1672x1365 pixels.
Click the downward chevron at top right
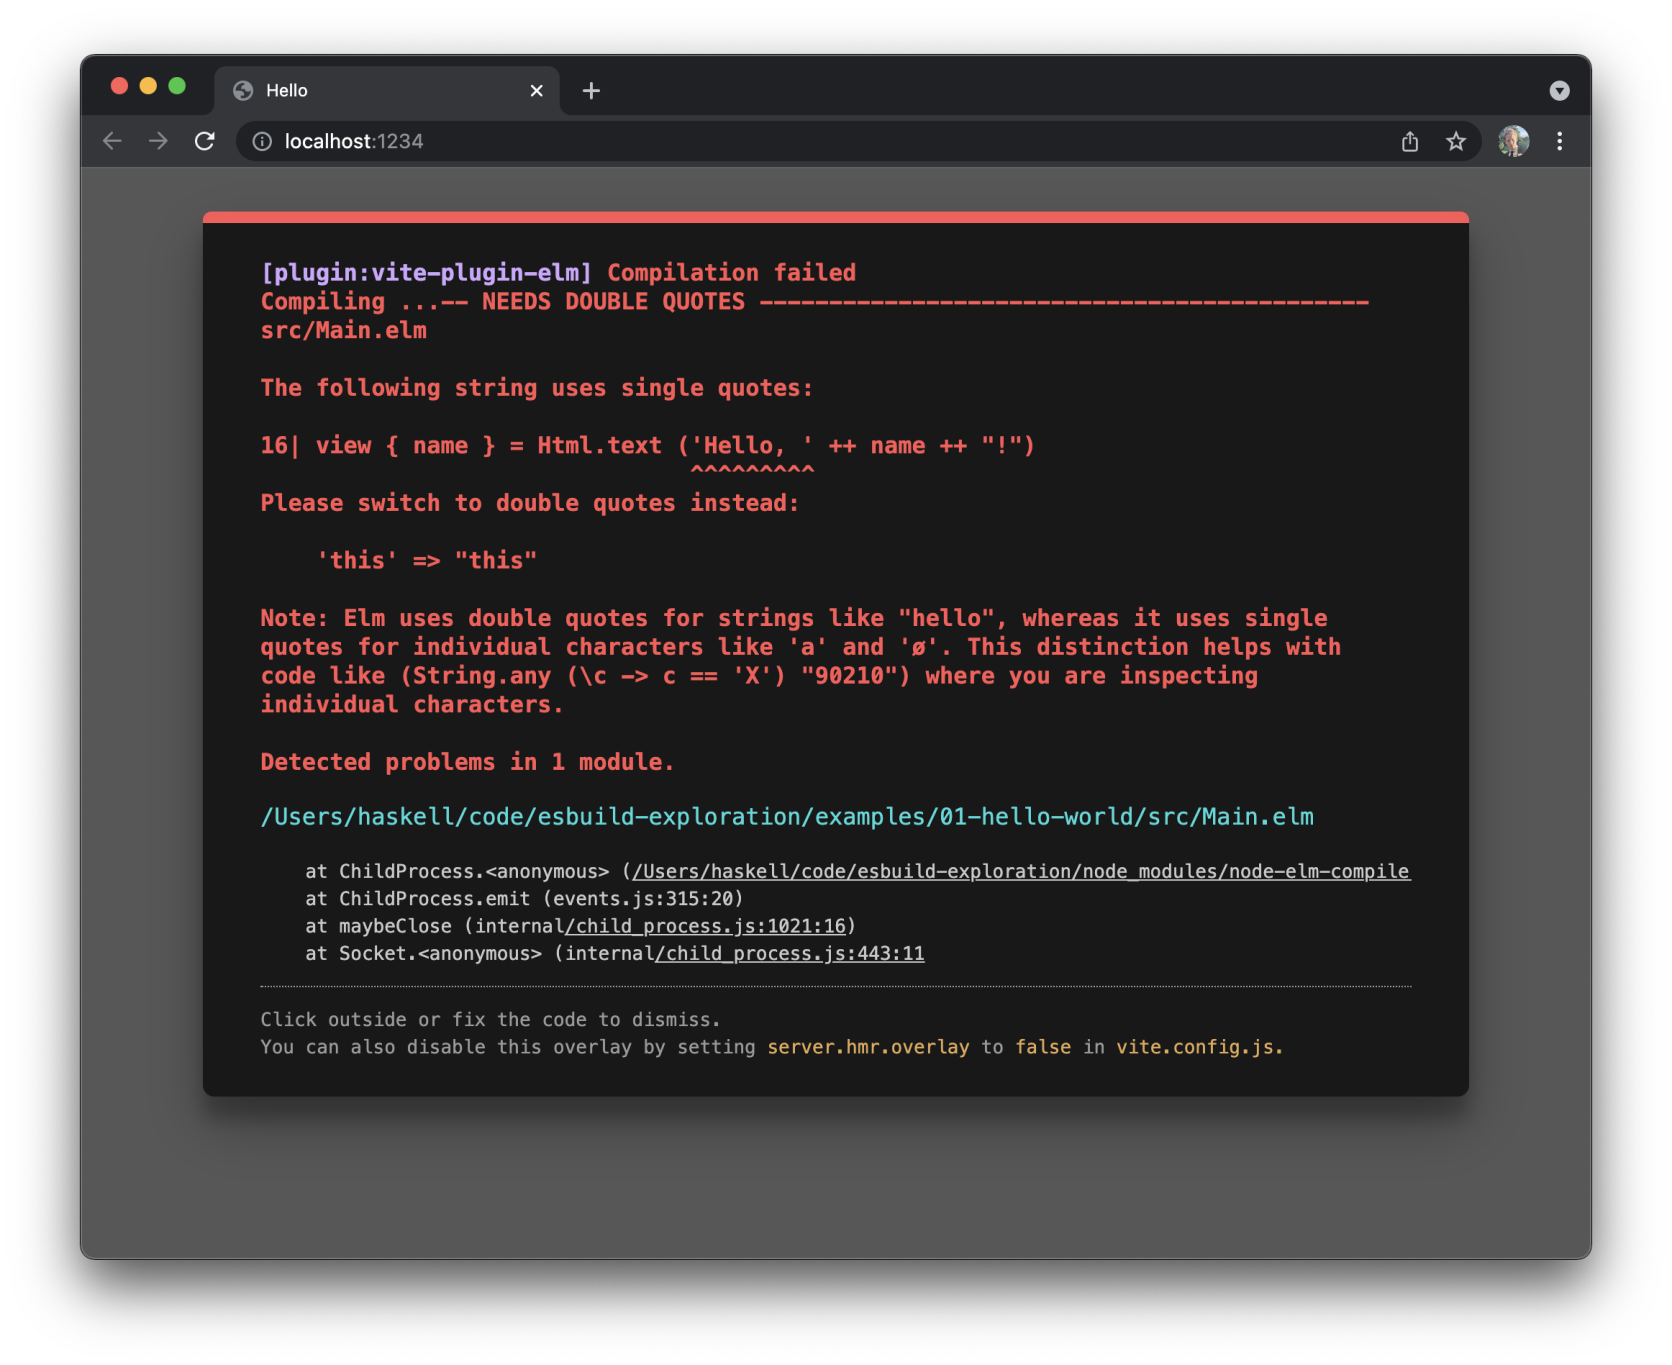tap(1558, 90)
